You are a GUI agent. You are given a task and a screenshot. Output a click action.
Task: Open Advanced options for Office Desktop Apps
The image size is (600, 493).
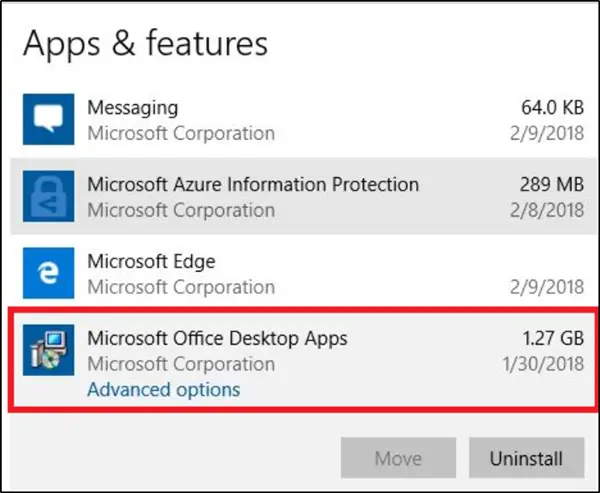point(163,389)
